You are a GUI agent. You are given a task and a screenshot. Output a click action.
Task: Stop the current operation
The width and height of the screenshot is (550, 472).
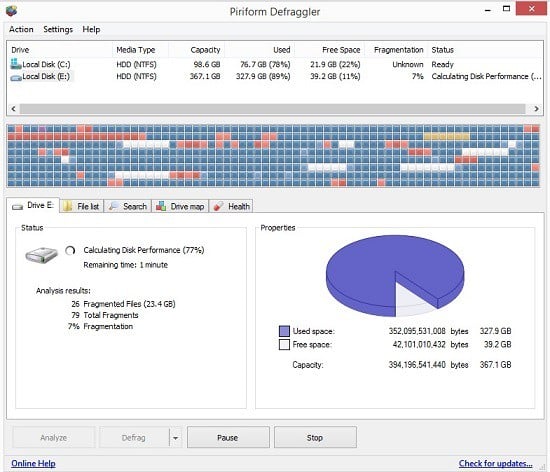click(x=315, y=437)
